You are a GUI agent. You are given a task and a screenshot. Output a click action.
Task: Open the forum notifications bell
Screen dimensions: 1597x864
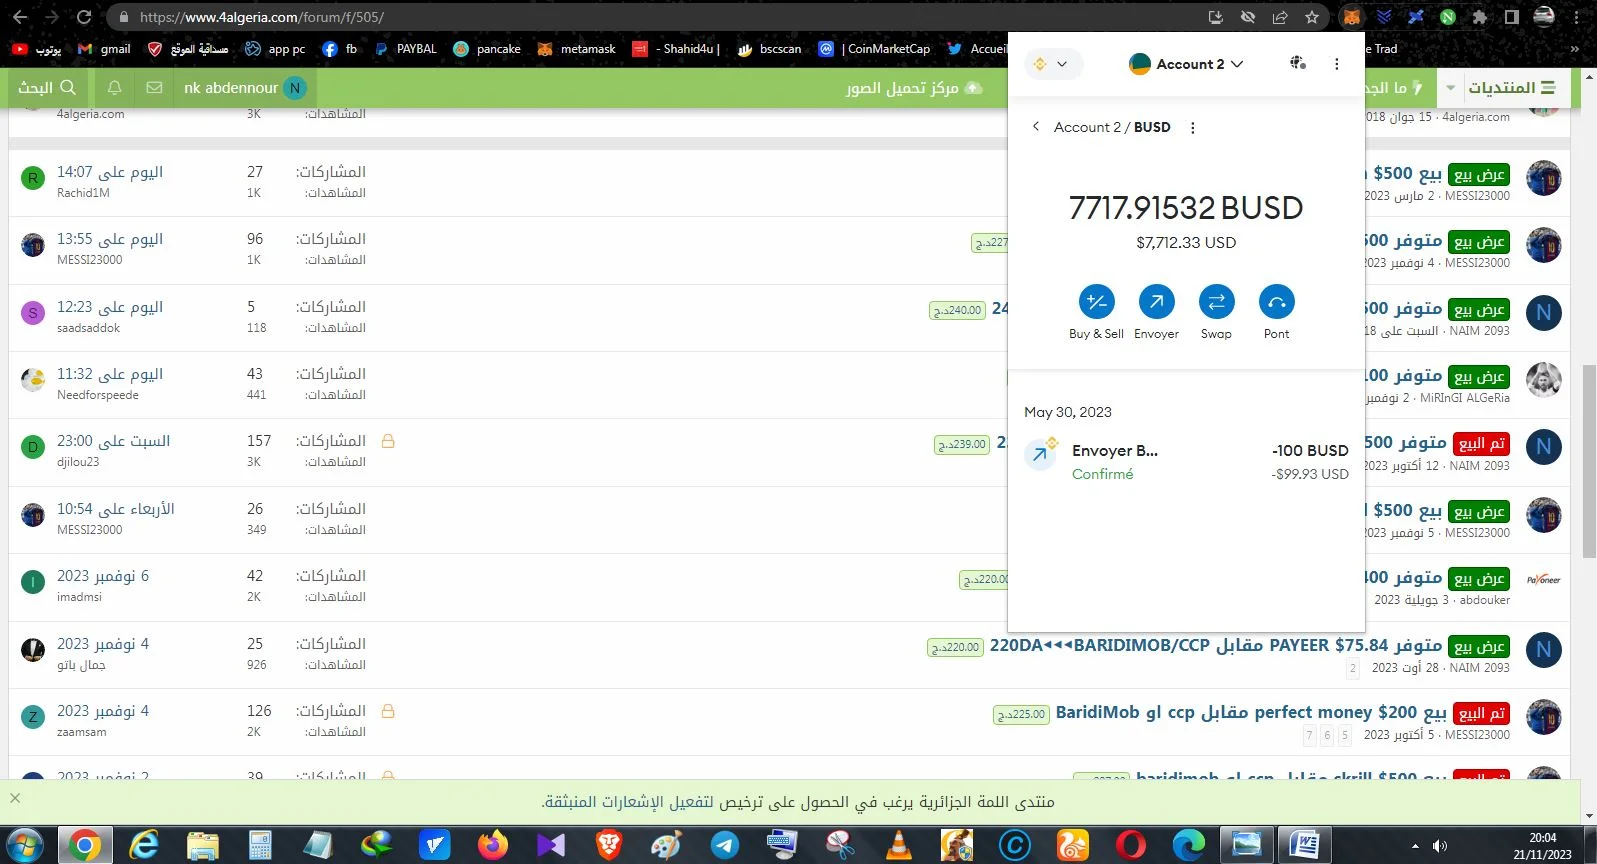pyautogui.click(x=114, y=88)
